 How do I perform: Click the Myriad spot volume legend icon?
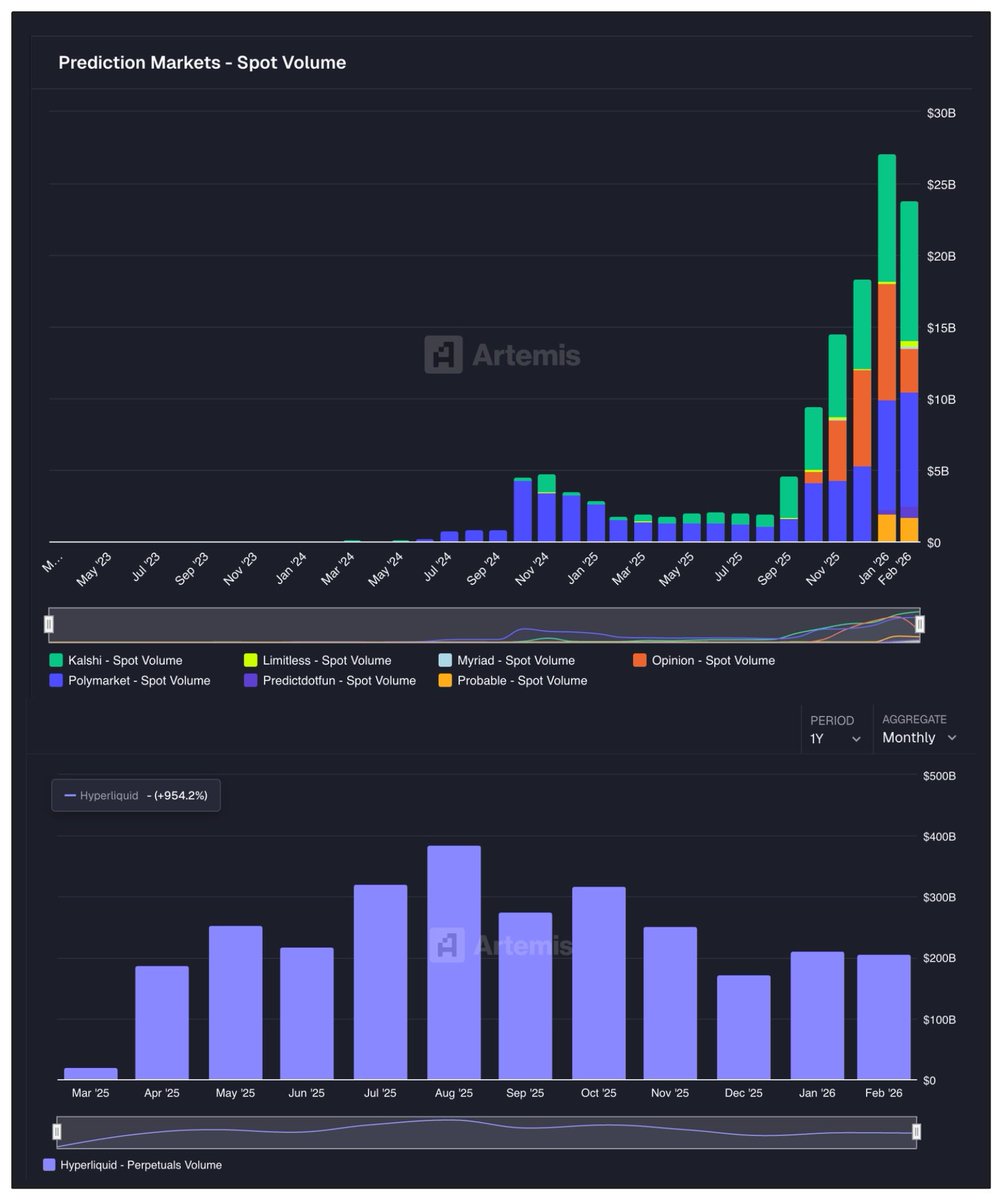pos(443,660)
